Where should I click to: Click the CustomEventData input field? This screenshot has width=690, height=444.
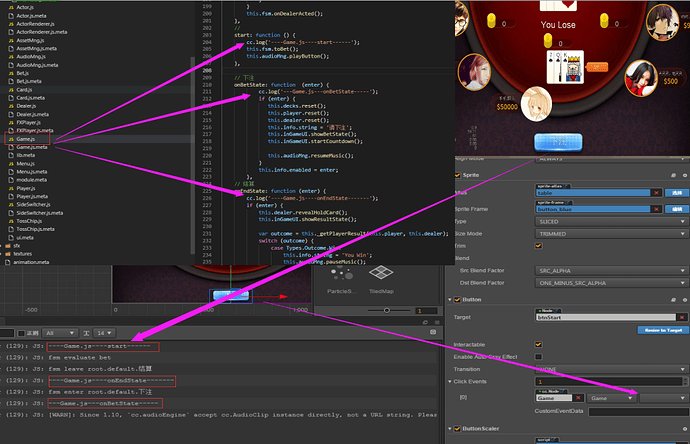point(638,411)
